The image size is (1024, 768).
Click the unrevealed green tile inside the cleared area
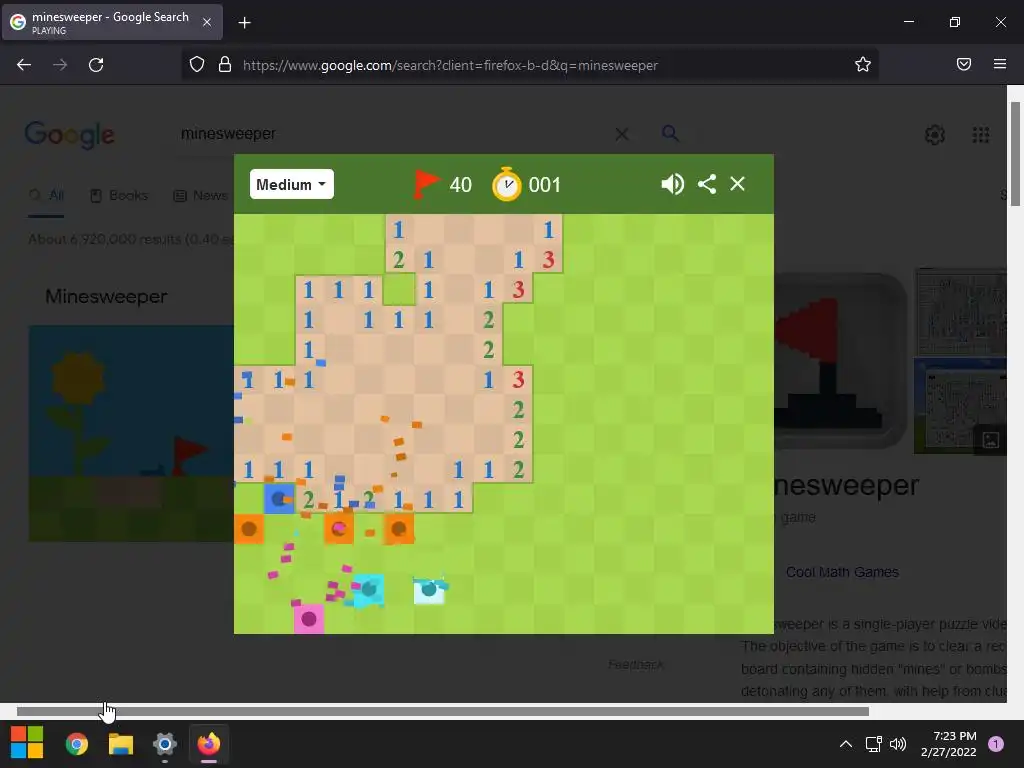coord(399,289)
